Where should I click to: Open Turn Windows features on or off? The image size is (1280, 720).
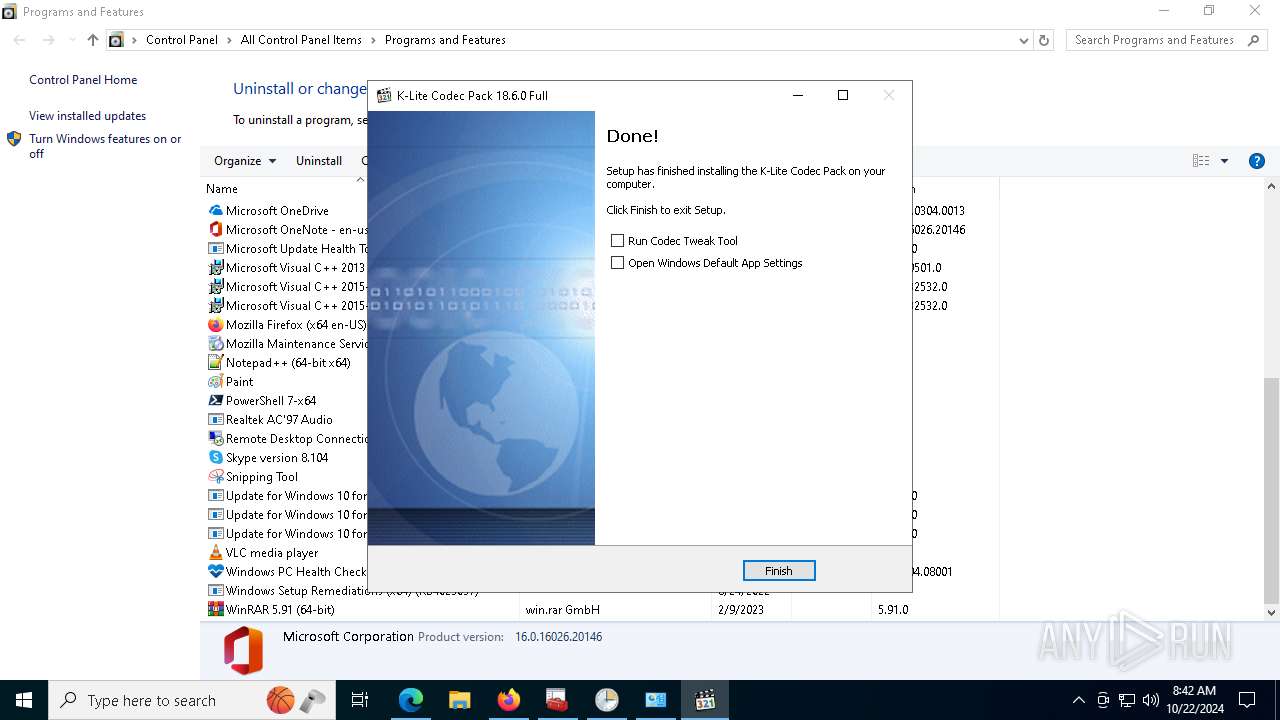pos(105,146)
